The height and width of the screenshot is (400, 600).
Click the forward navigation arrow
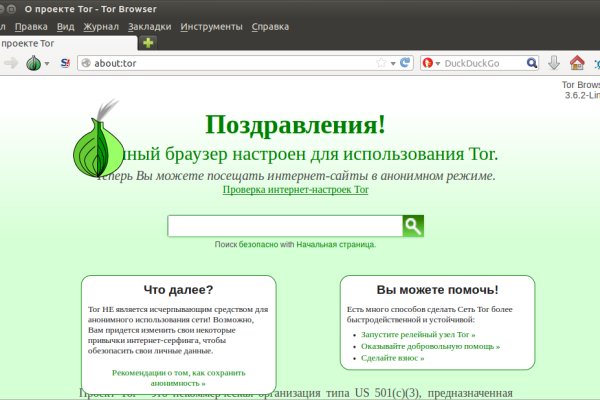coord(11,63)
